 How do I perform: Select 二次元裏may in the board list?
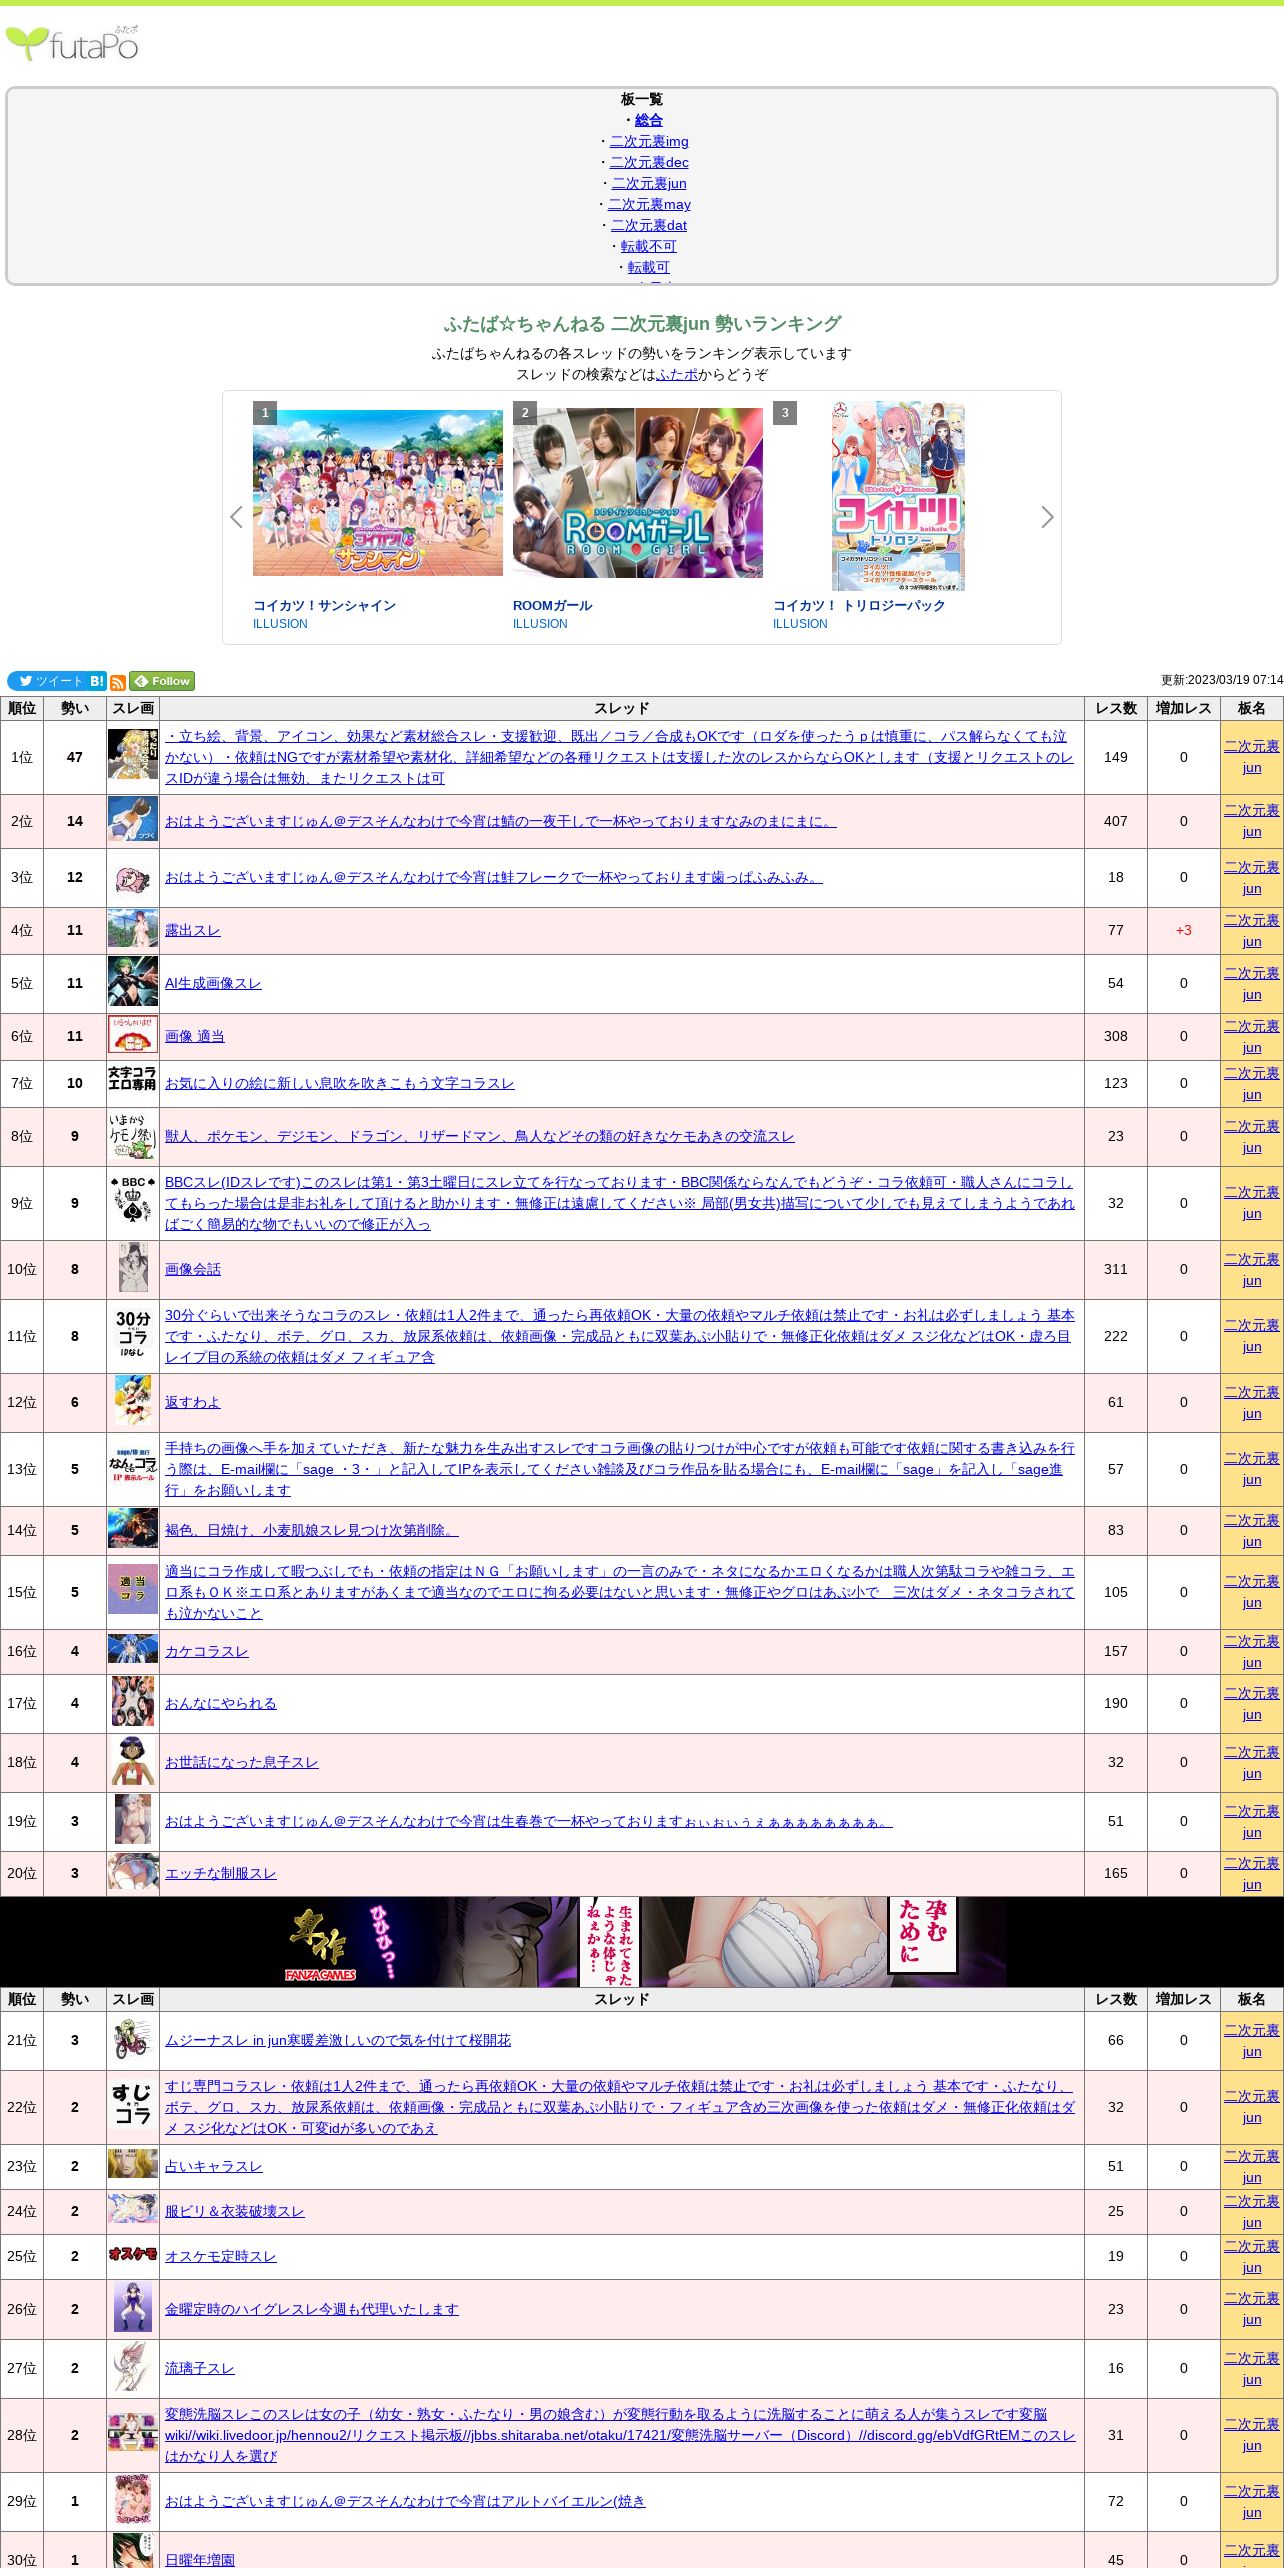click(x=649, y=204)
